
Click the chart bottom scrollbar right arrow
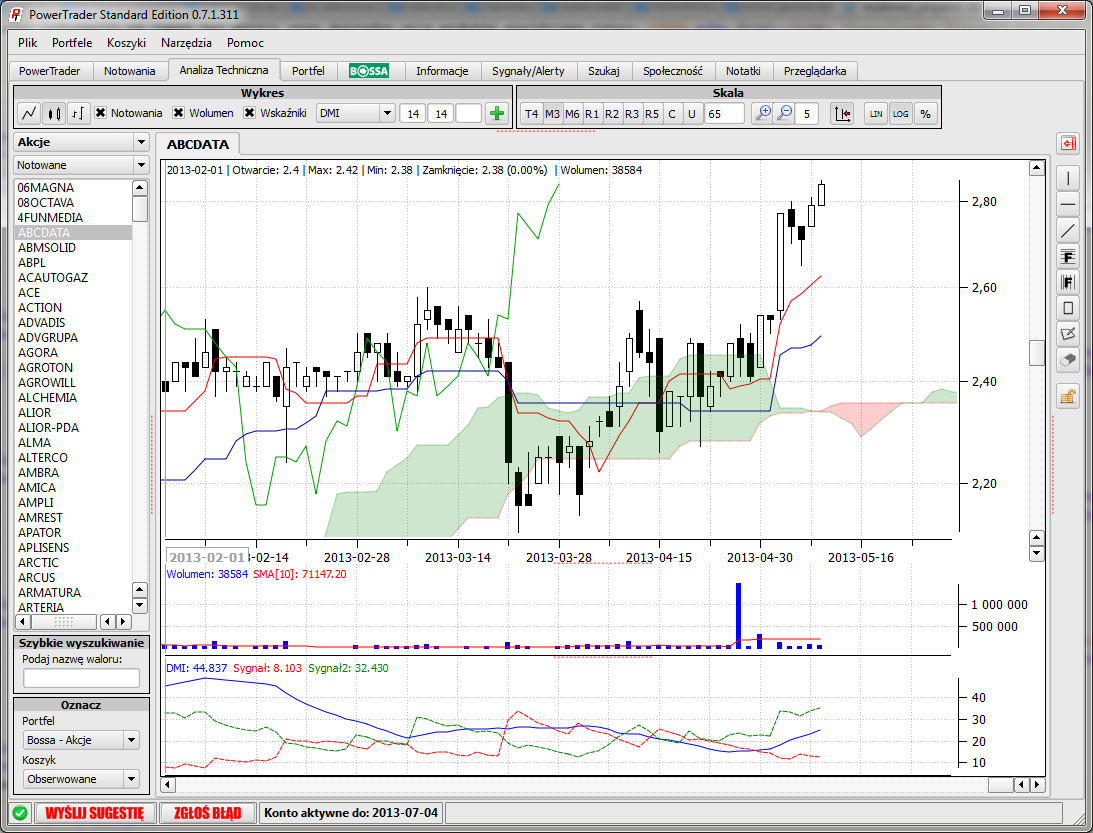pos(1038,785)
